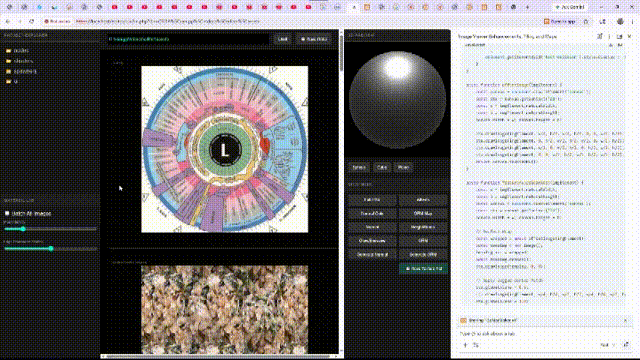Viewport: 640px width, 360px height.
Task: Open the second folder in the explorer list
Action: 19,61
